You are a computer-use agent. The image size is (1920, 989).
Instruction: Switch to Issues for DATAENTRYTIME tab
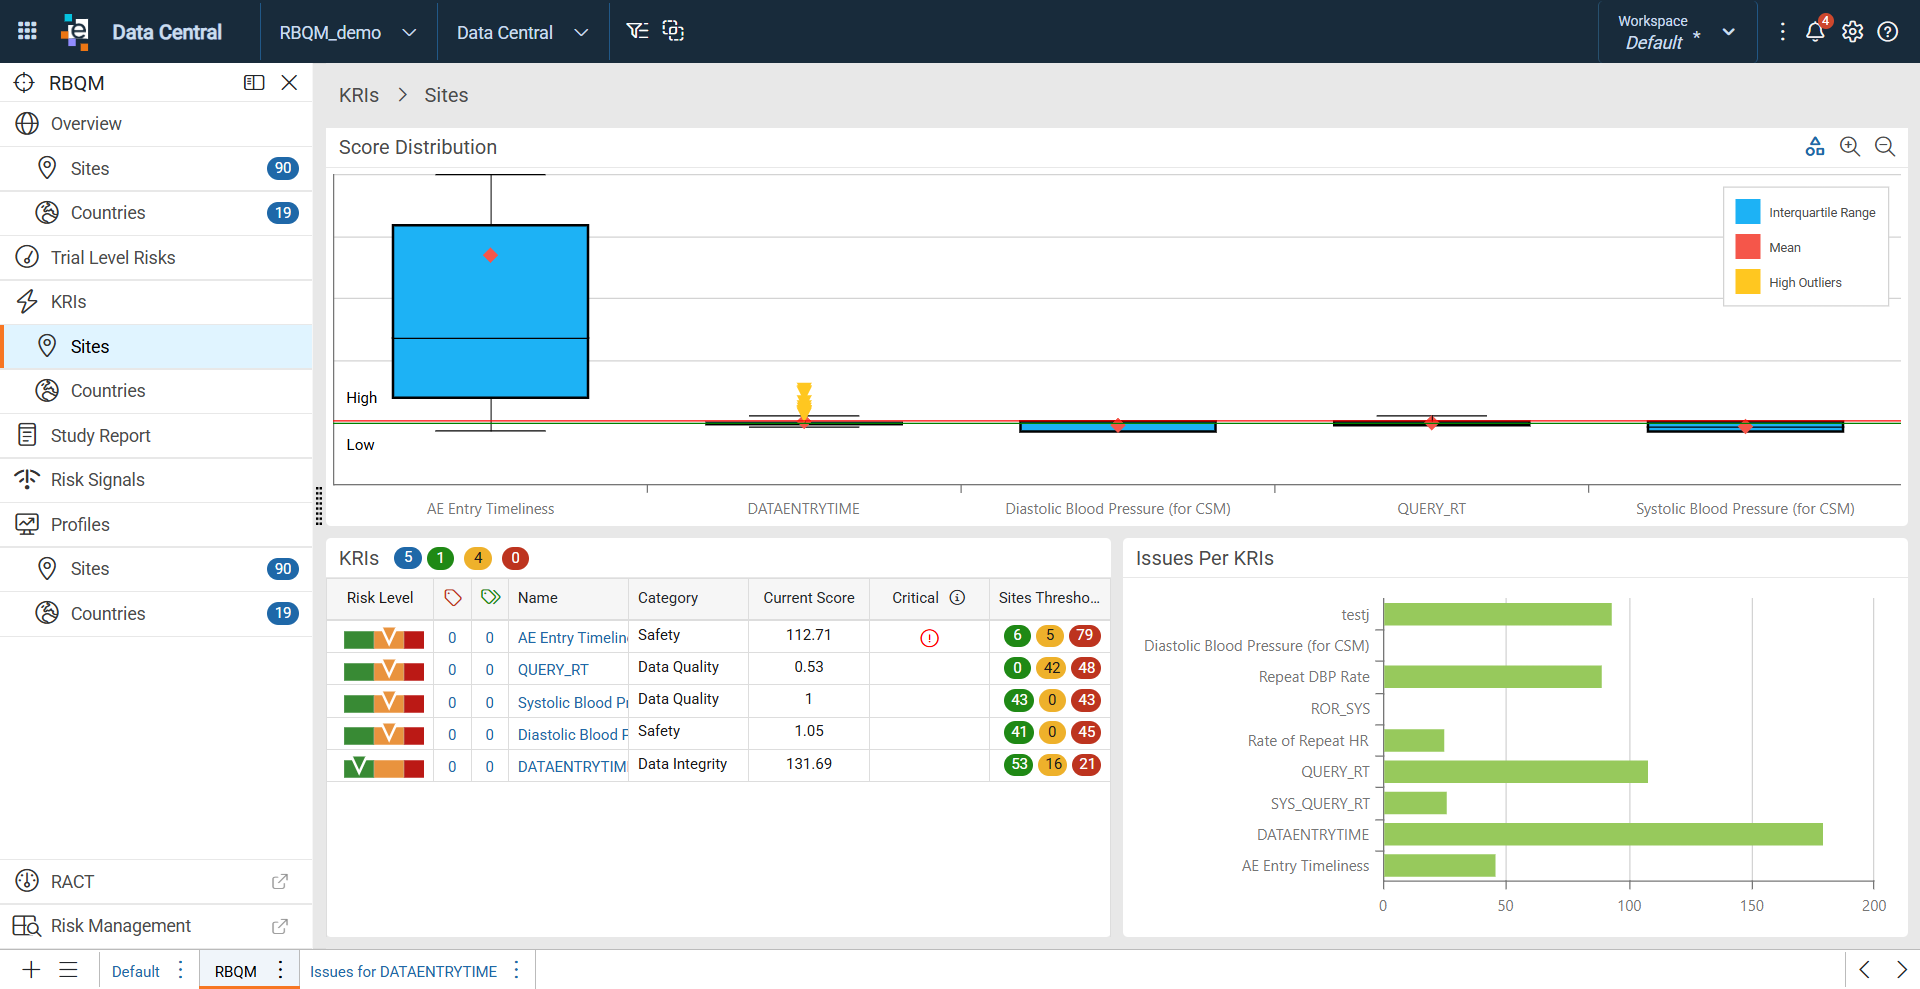[403, 971]
